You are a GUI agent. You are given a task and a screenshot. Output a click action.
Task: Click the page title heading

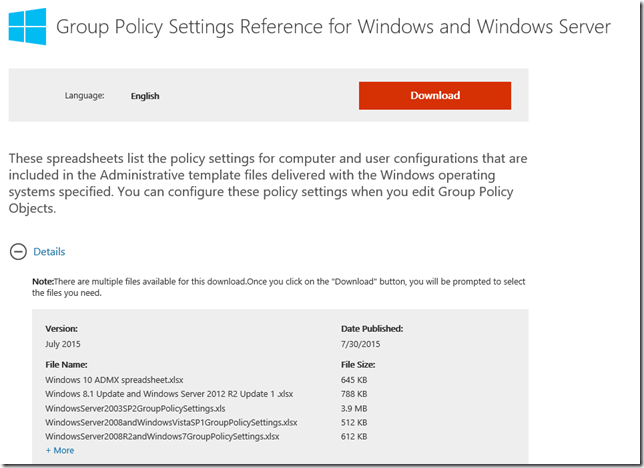pos(333,27)
